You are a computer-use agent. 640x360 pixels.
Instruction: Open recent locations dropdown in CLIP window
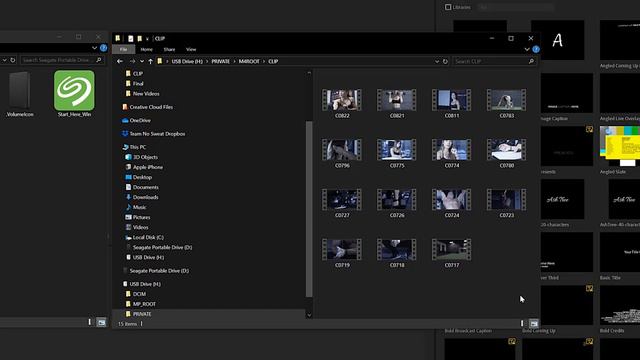142,61
